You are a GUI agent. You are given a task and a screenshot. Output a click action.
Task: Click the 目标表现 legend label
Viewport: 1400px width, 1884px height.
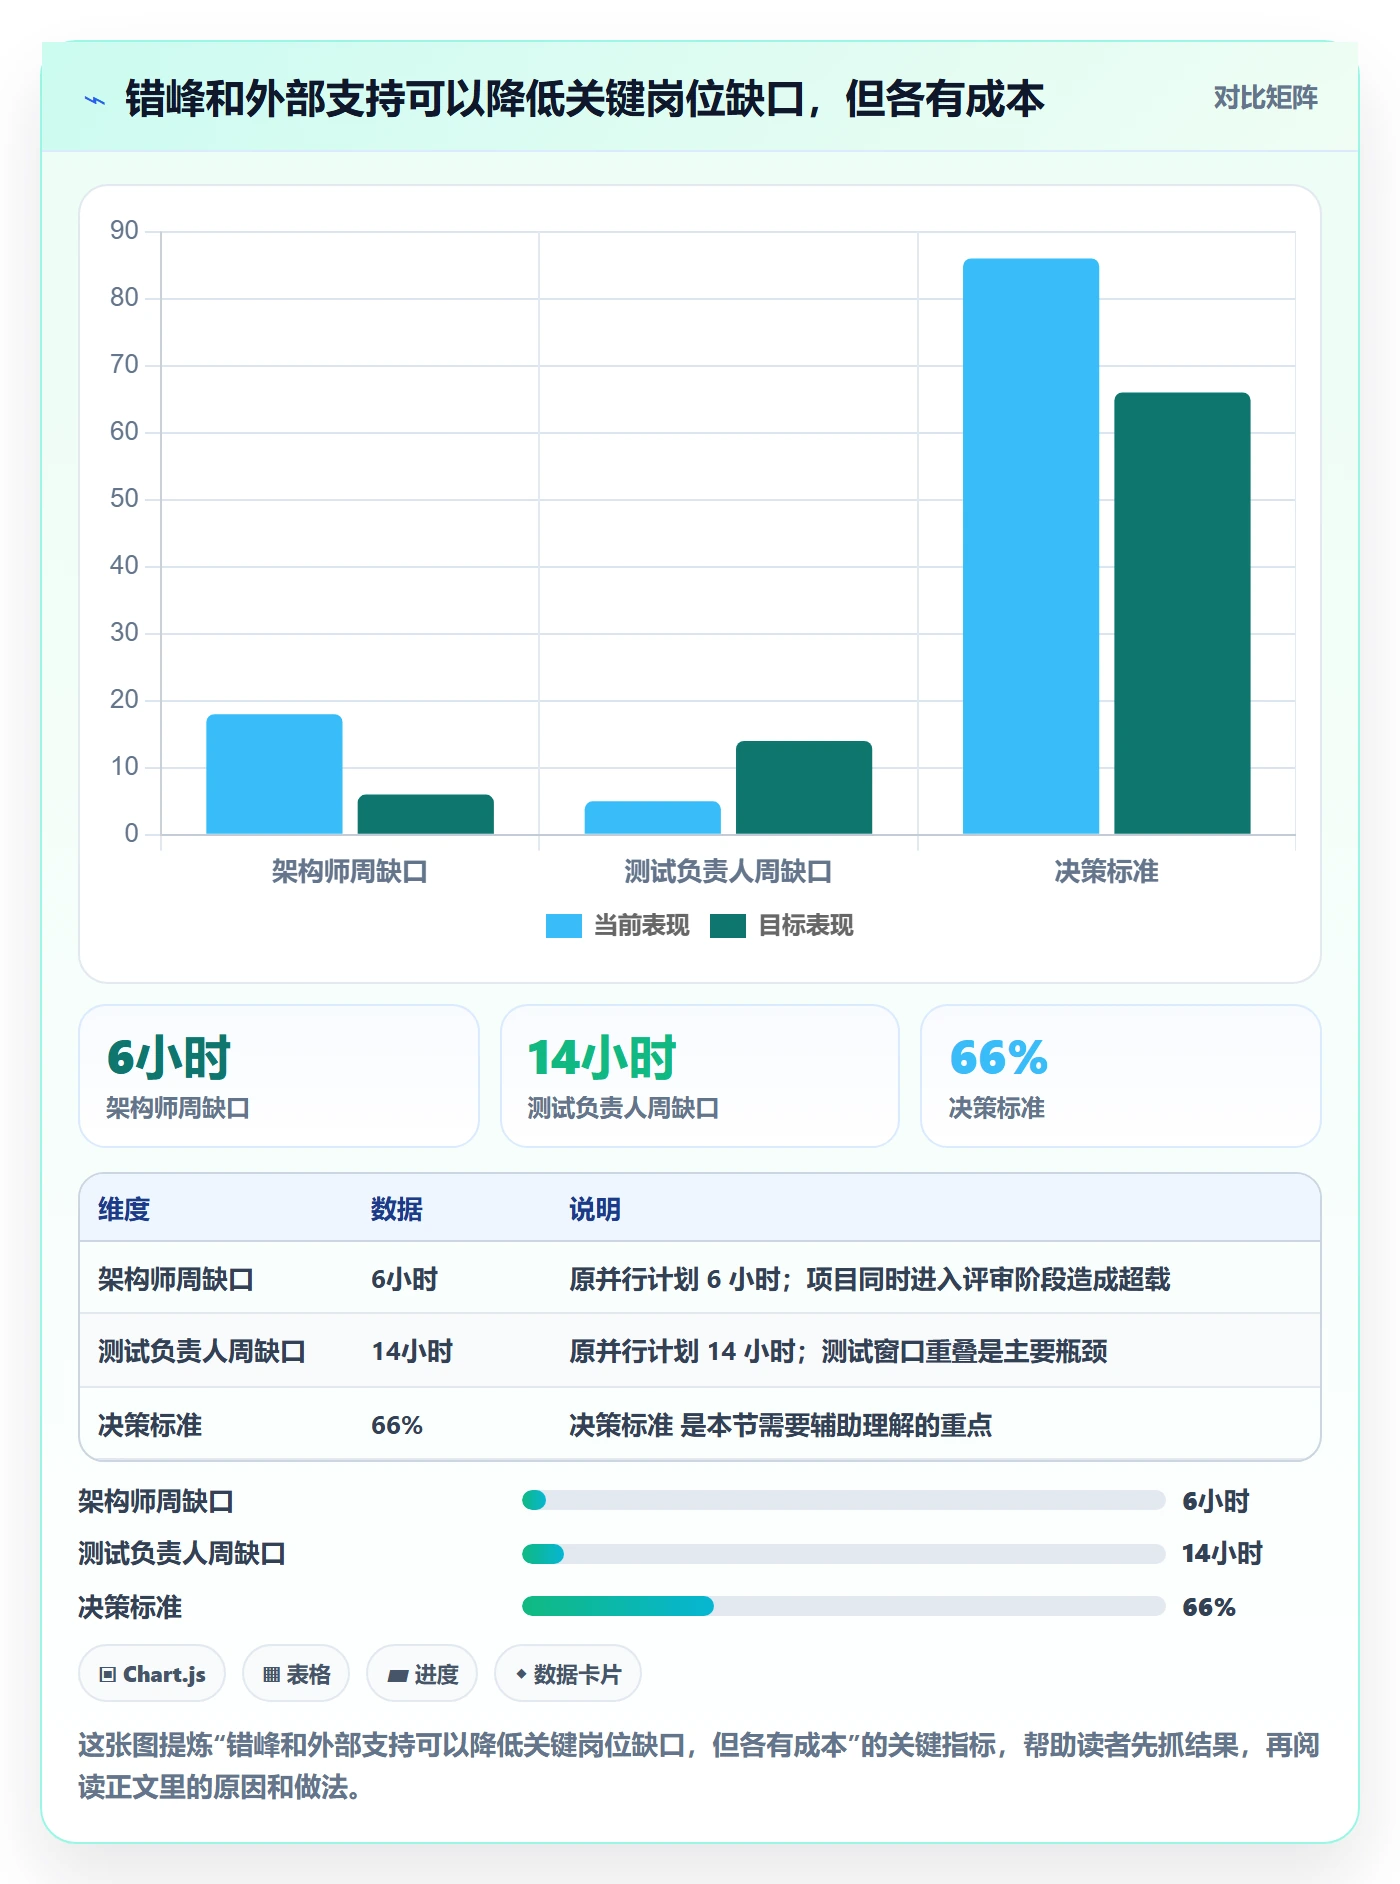(805, 926)
